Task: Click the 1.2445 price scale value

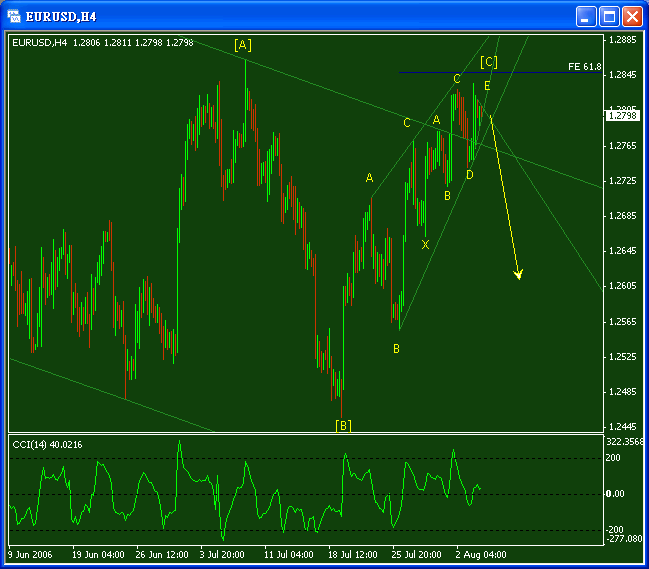Action: click(623, 427)
